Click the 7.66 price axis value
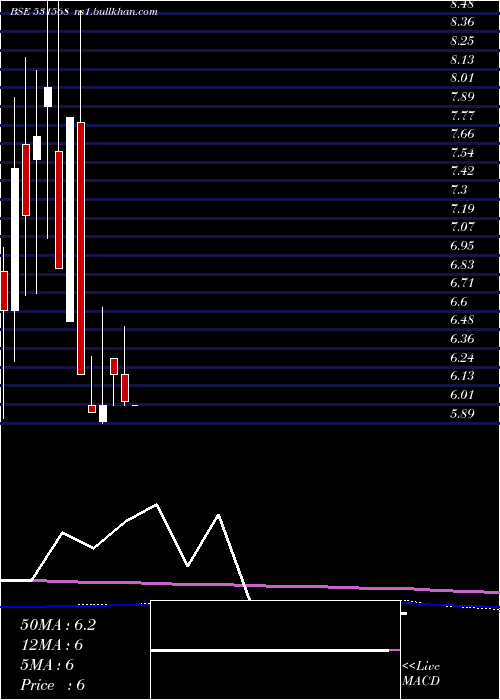The height and width of the screenshot is (700, 500). coord(462,133)
